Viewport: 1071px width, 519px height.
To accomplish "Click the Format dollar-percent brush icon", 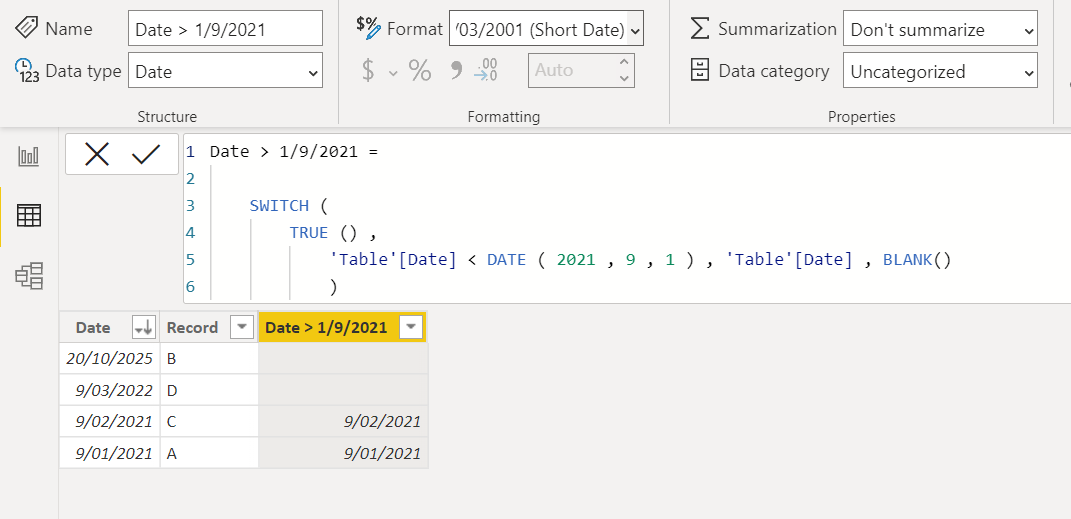I will pyautogui.click(x=368, y=27).
